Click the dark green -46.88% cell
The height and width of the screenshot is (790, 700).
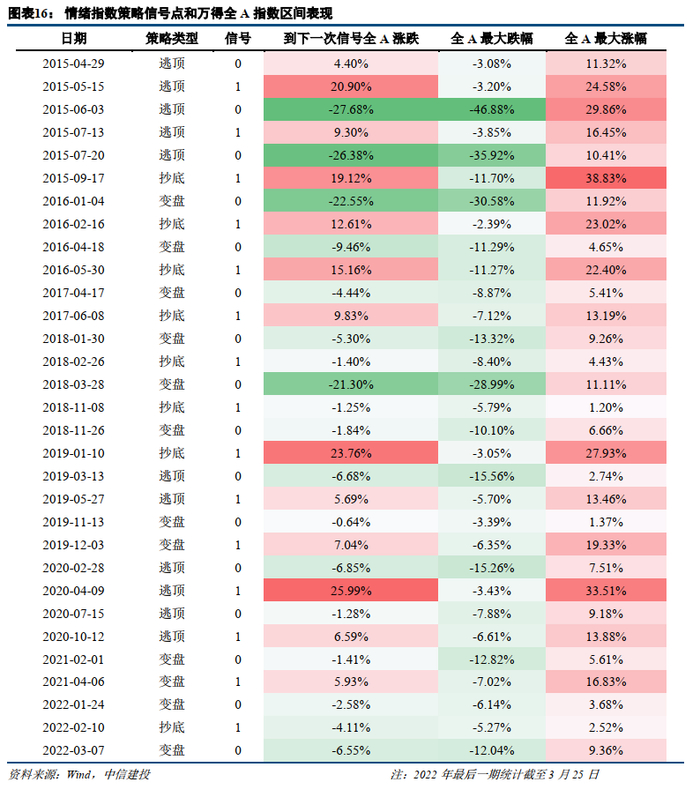tap(490, 109)
